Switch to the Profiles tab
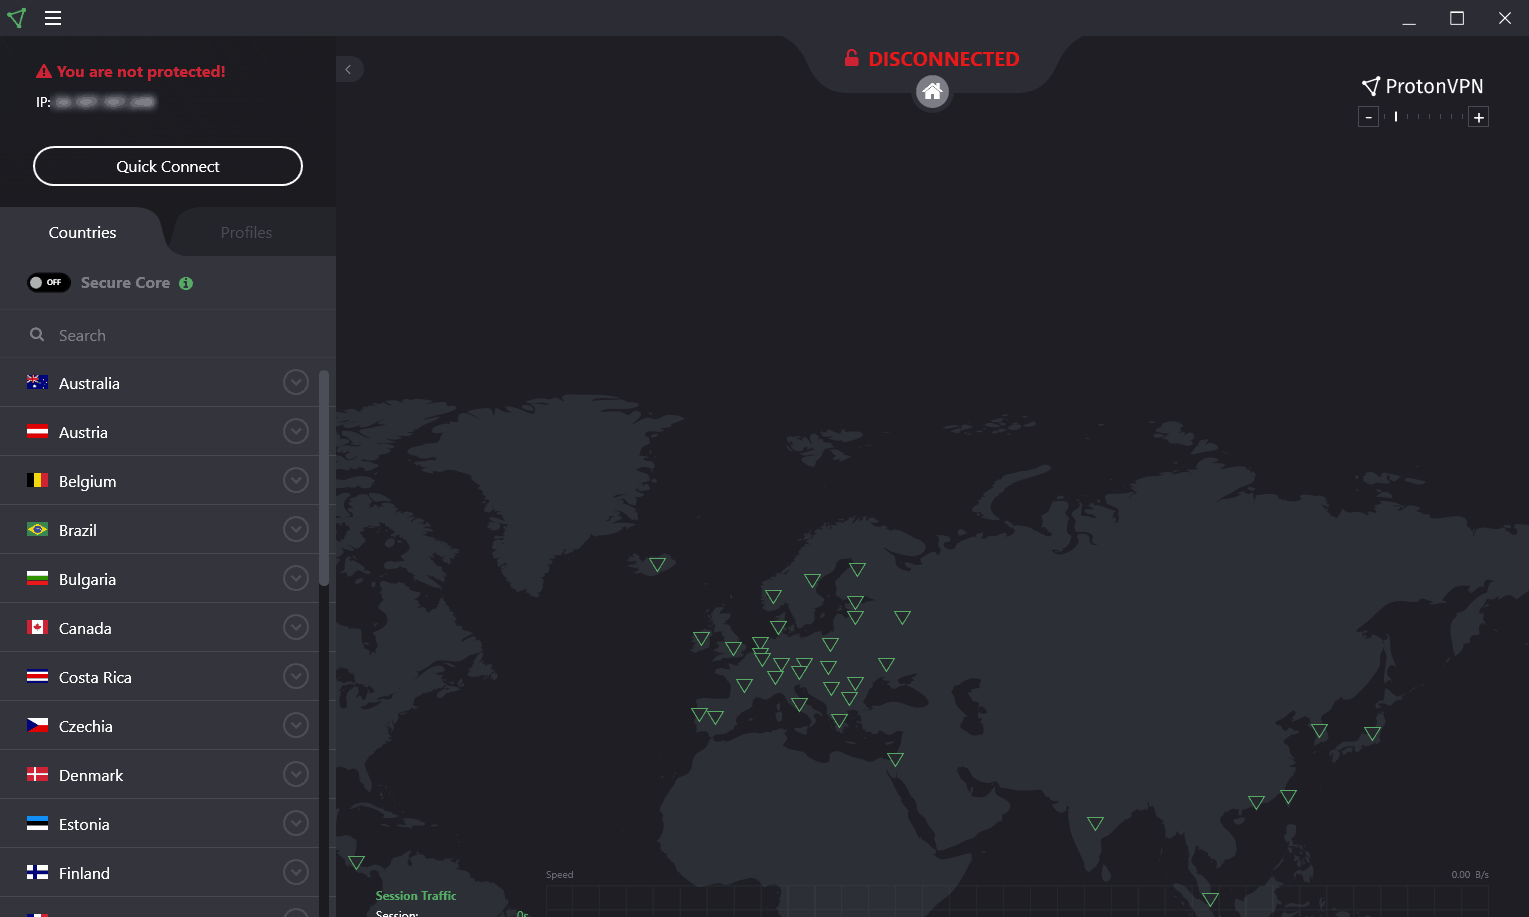The height and width of the screenshot is (917, 1529). click(x=246, y=232)
